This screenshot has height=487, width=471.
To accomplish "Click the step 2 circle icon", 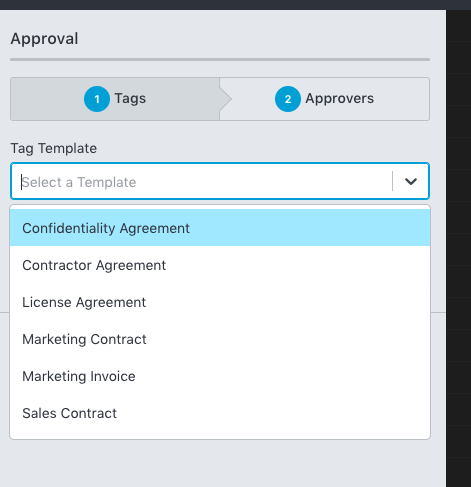I will [288, 99].
